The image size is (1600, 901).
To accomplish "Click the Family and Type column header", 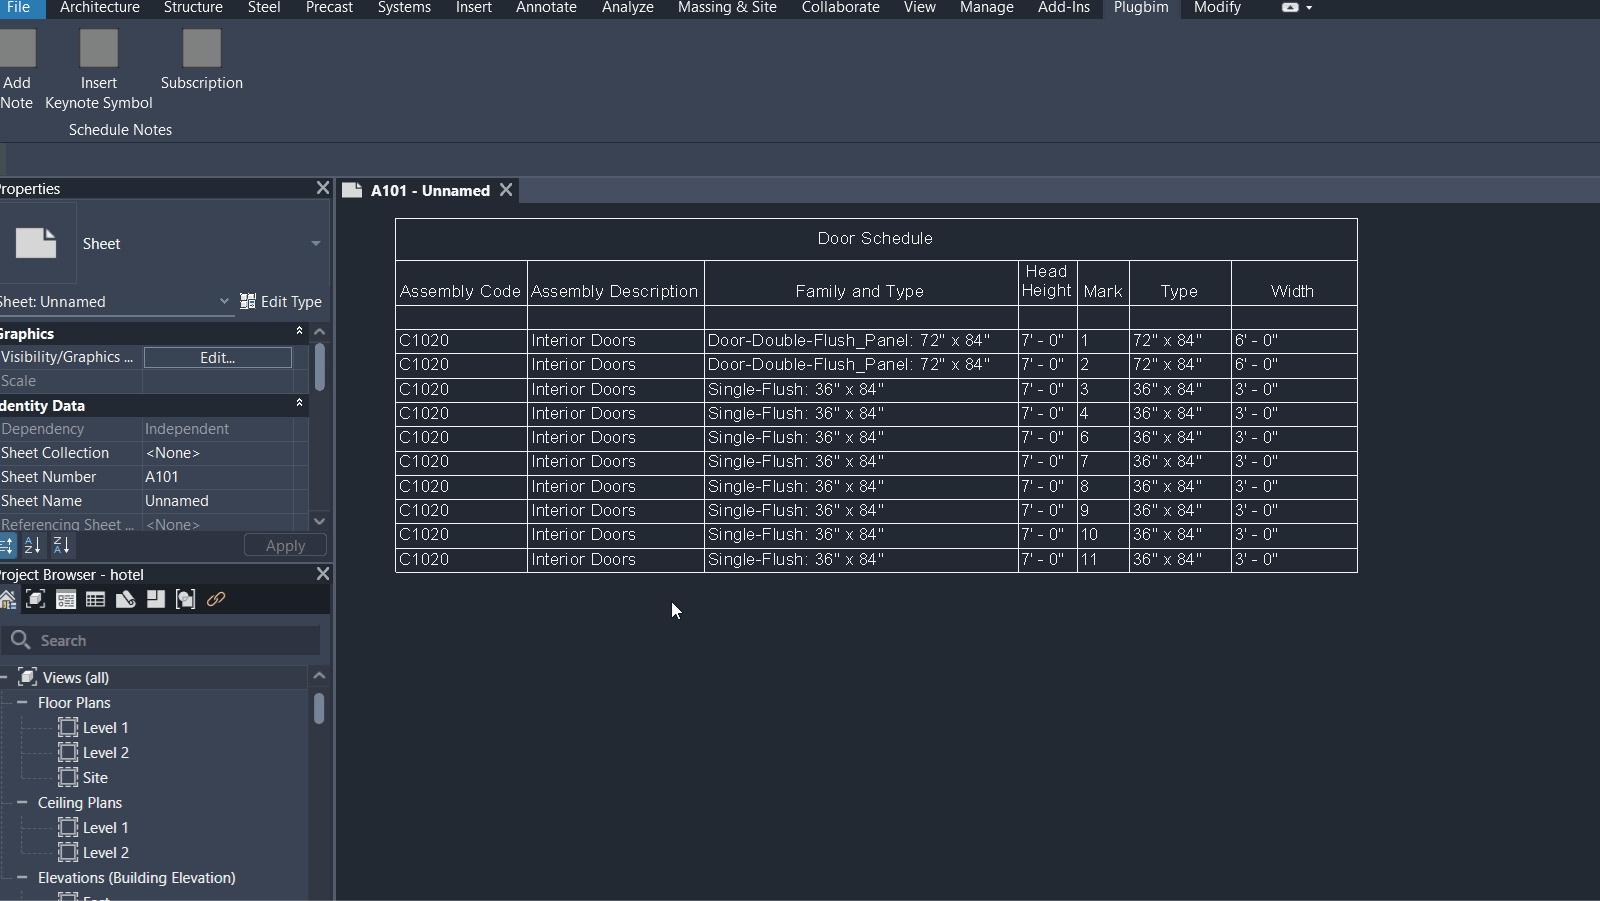I will (860, 283).
